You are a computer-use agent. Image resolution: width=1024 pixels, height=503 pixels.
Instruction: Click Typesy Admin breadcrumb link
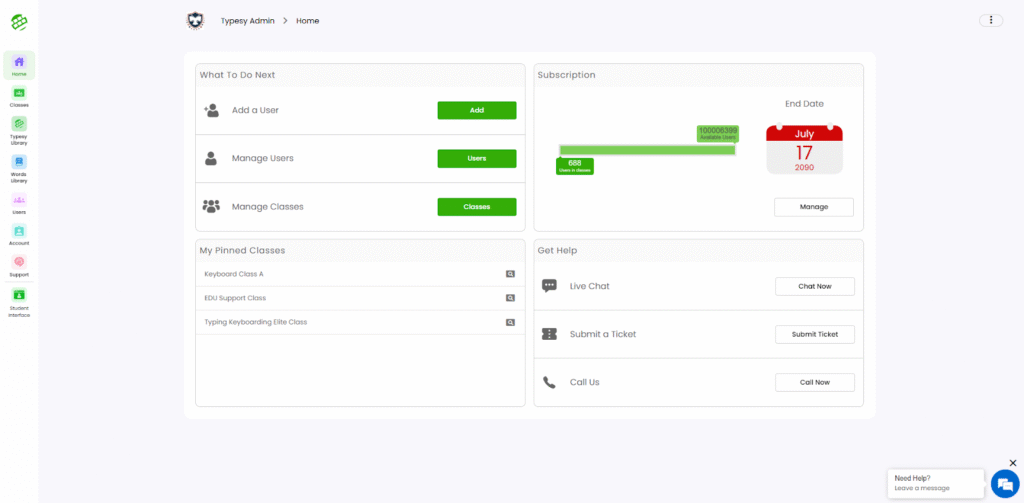pos(249,21)
